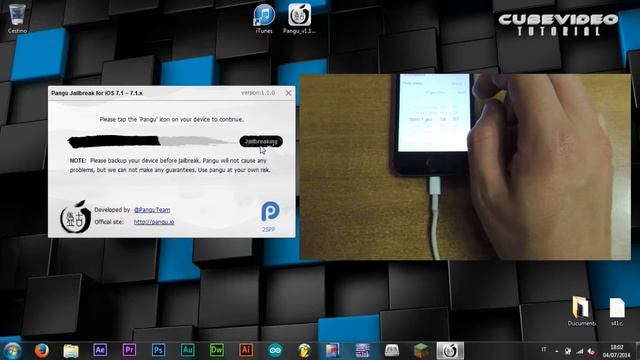Launch Photoshop from the taskbar
The width and height of the screenshot is (640, 360).
coord(158,350)
